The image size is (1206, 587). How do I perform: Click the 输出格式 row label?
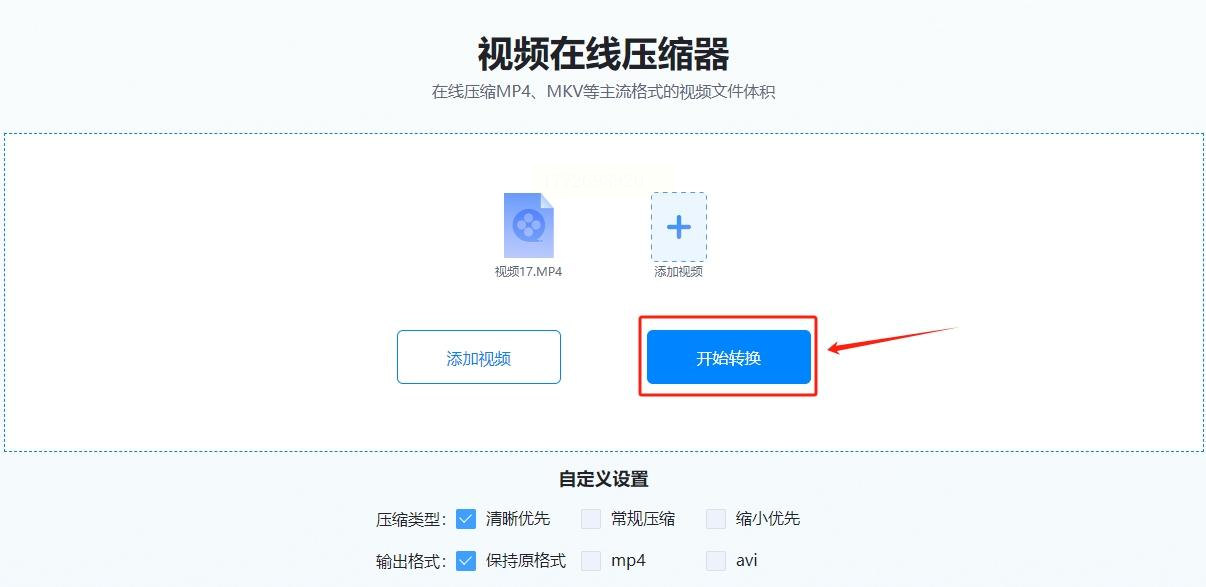click(x=411, y=562)
